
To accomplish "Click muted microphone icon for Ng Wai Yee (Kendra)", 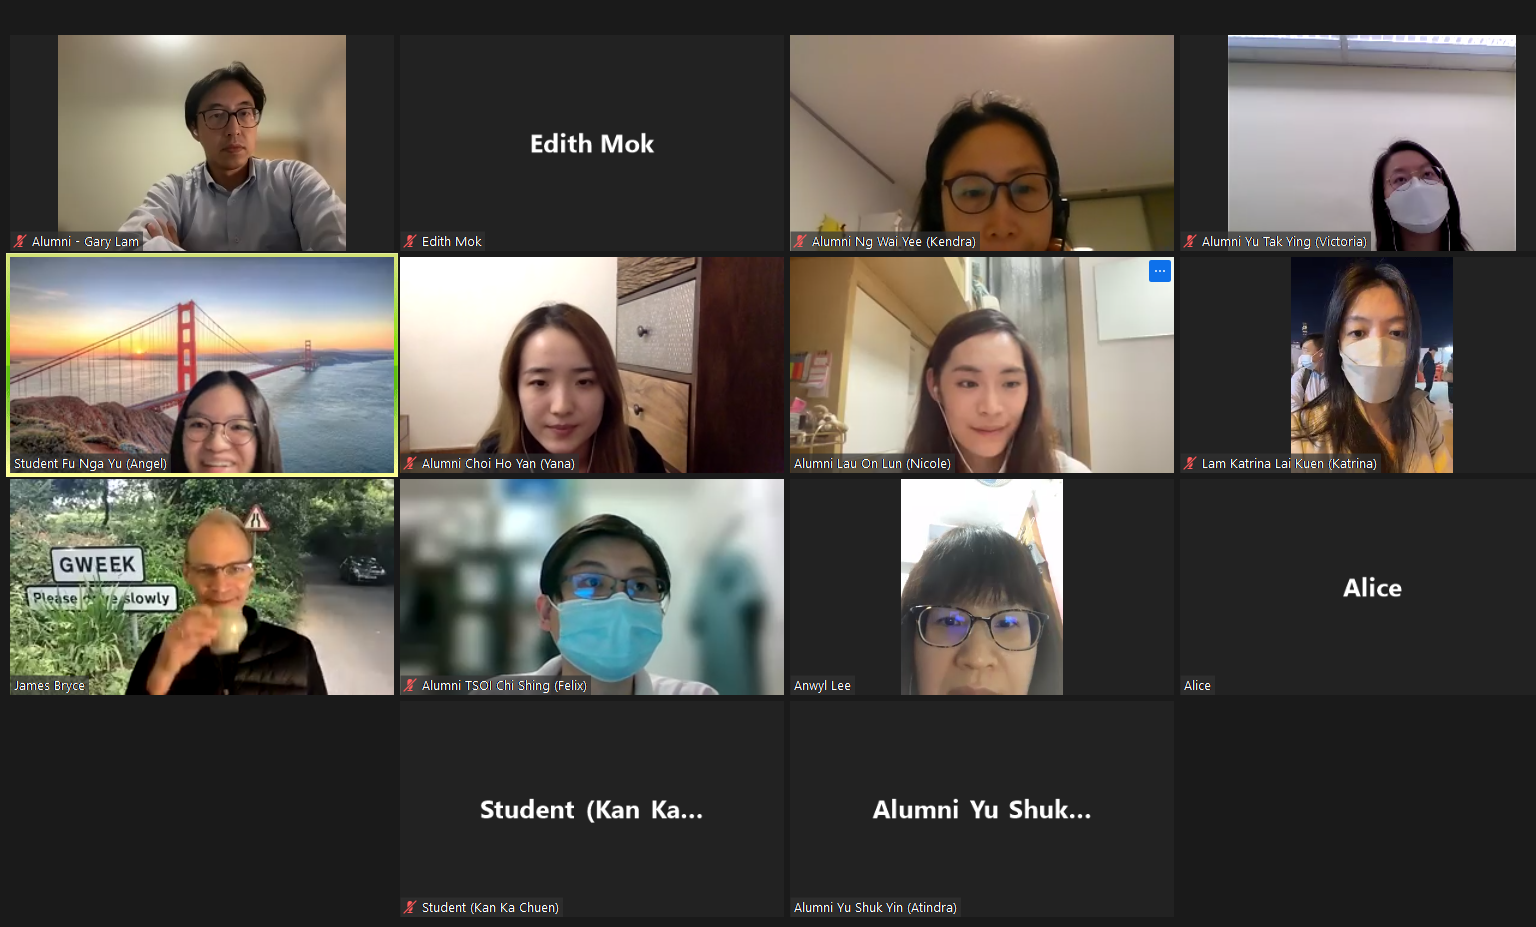I will click(800, 242).
